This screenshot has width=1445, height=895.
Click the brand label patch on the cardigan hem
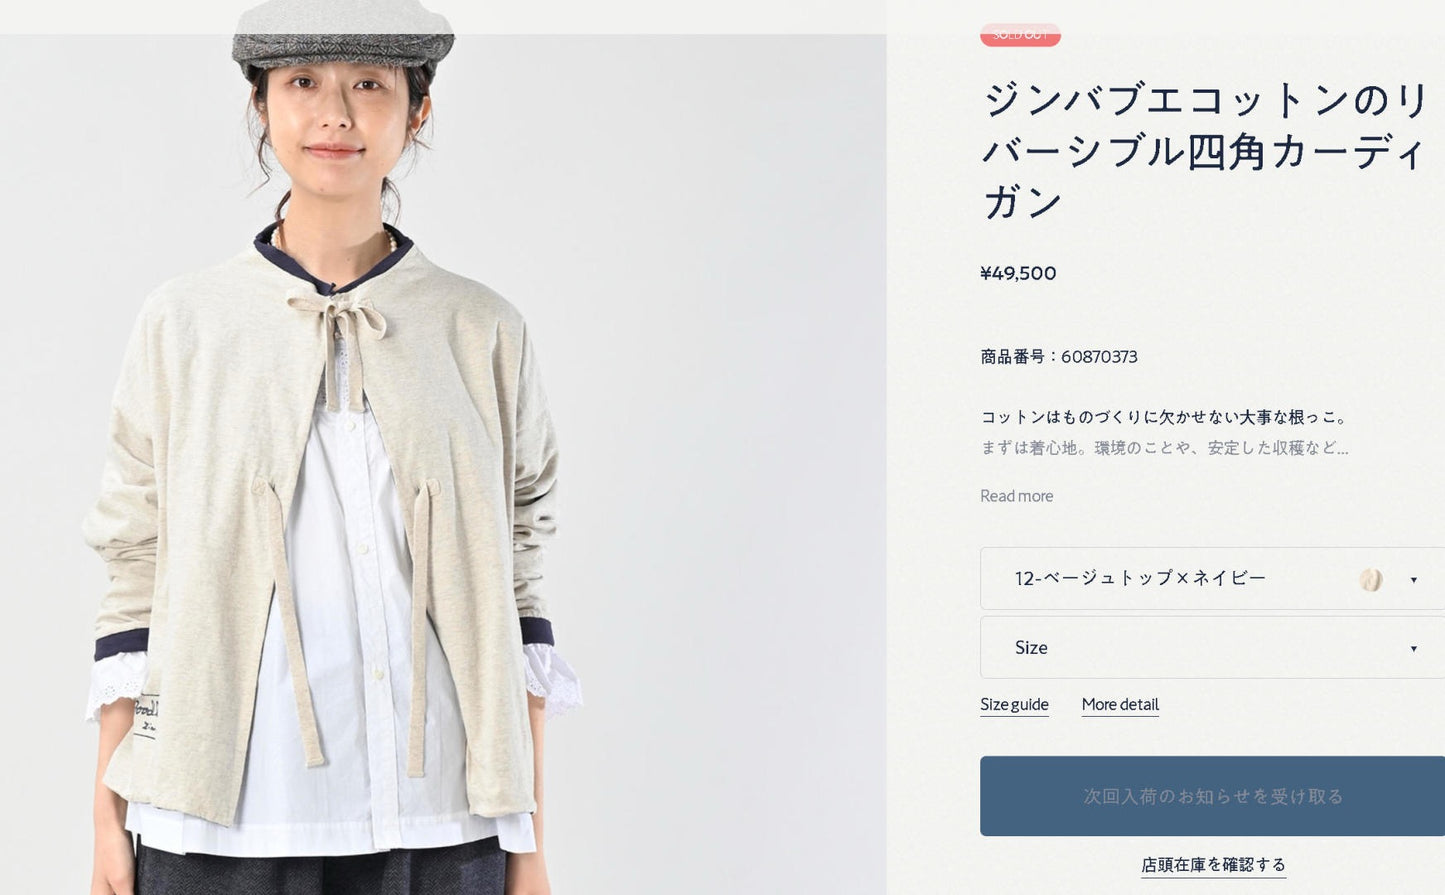(x=146, y=717)
